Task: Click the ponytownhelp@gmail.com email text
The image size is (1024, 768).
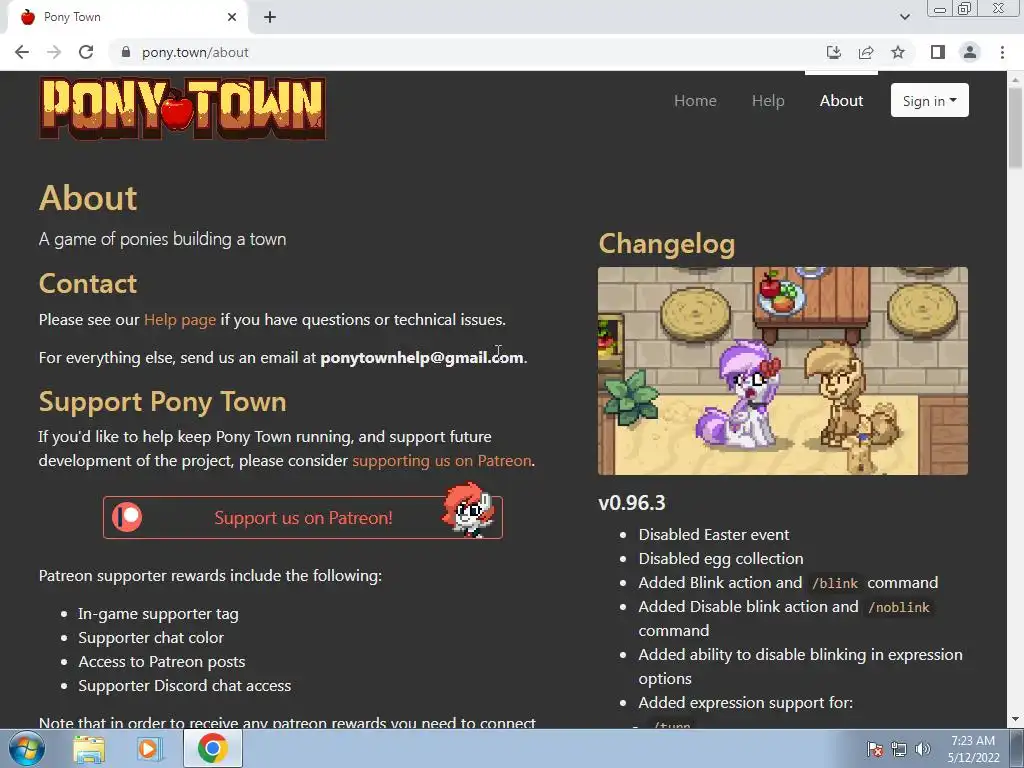Action: click(x=422, y=357)
